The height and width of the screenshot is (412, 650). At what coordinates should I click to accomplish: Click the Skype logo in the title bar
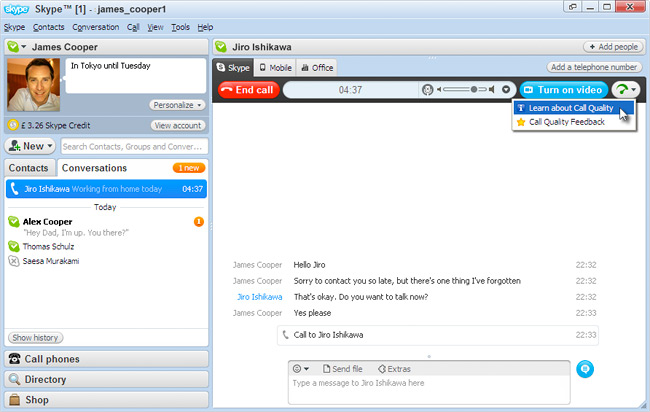pos(16,9)
